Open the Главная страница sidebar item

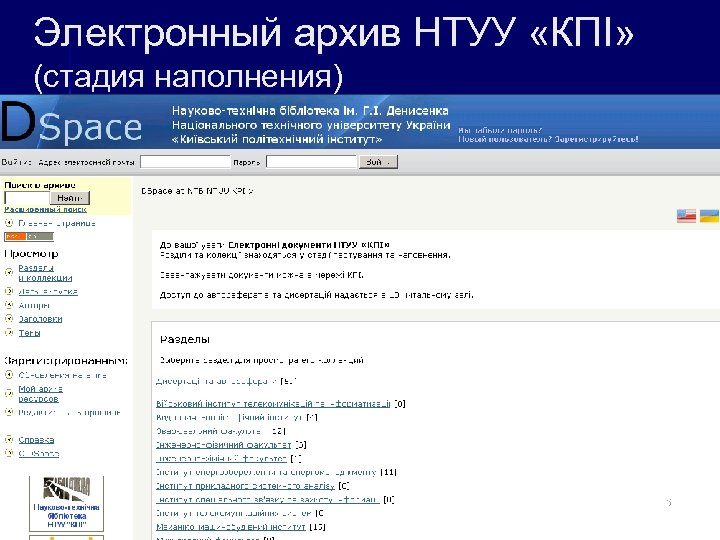click(57, 223)
